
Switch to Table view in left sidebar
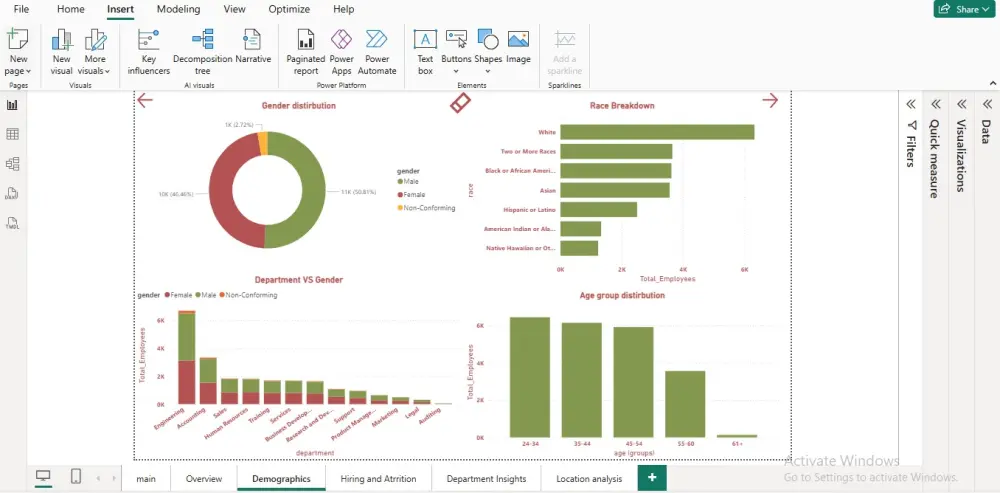pyautogui.click(x=12, y=134)
